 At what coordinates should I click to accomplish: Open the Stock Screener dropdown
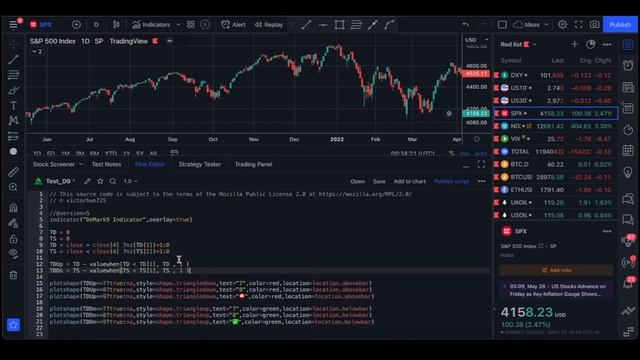pyautogui.click(x=57, y=164)
